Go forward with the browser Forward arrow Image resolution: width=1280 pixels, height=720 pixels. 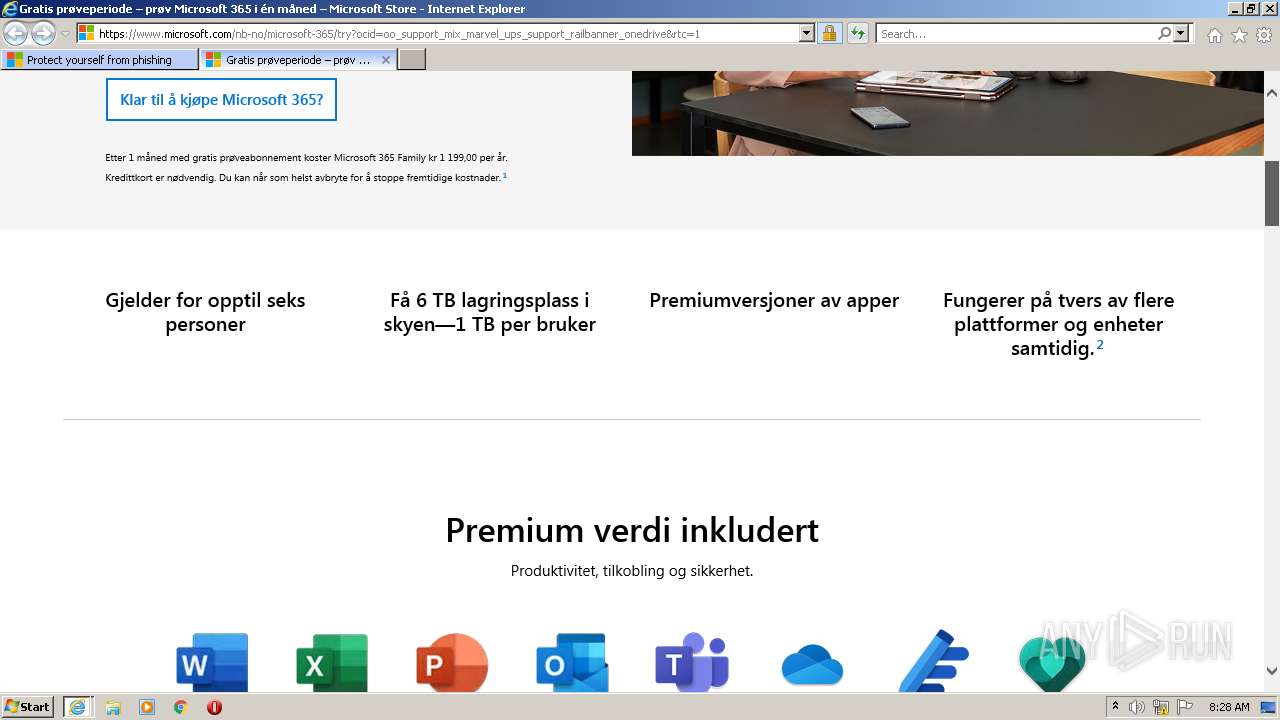43,34
